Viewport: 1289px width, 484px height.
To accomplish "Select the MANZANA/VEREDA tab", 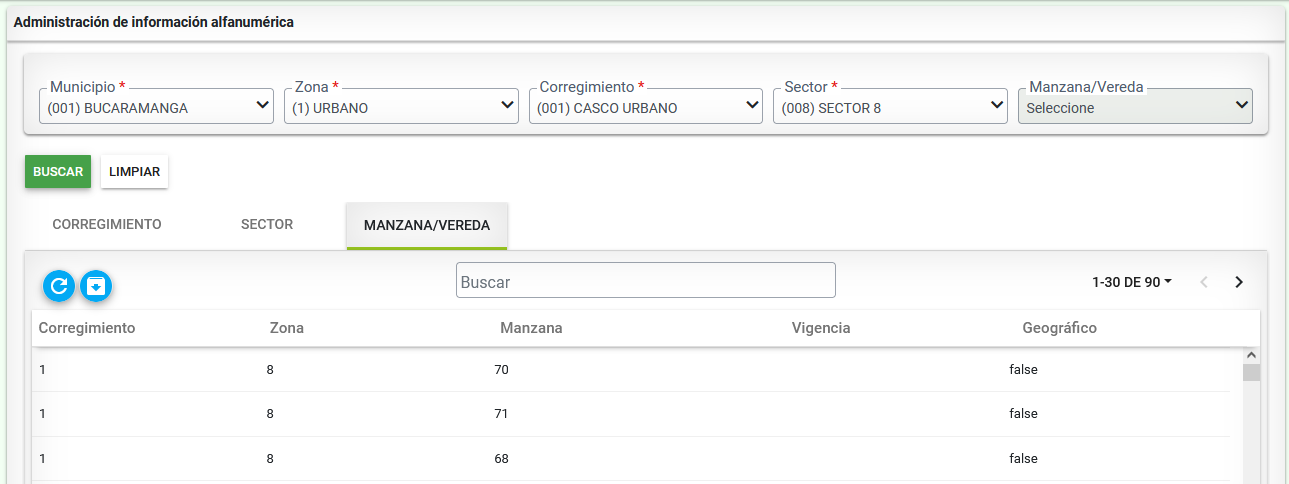I will coord(427,226).
